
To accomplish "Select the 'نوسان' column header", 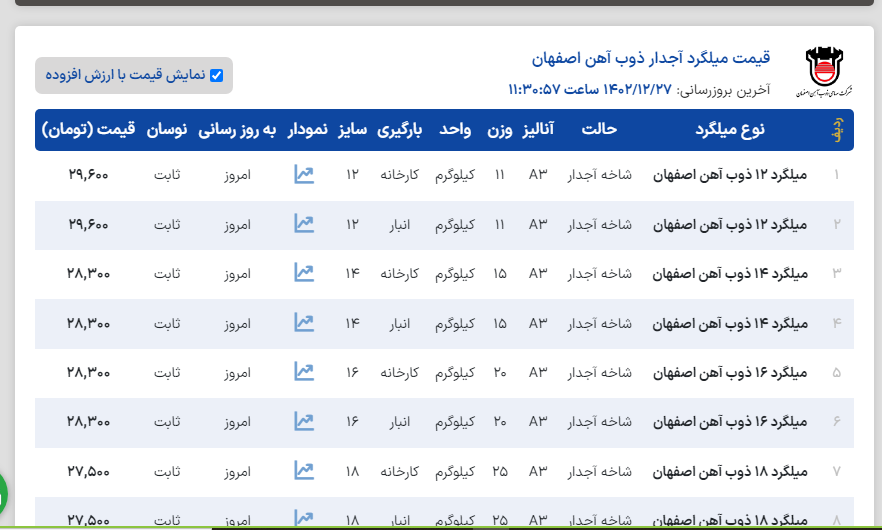I will (x=168, y=130).
